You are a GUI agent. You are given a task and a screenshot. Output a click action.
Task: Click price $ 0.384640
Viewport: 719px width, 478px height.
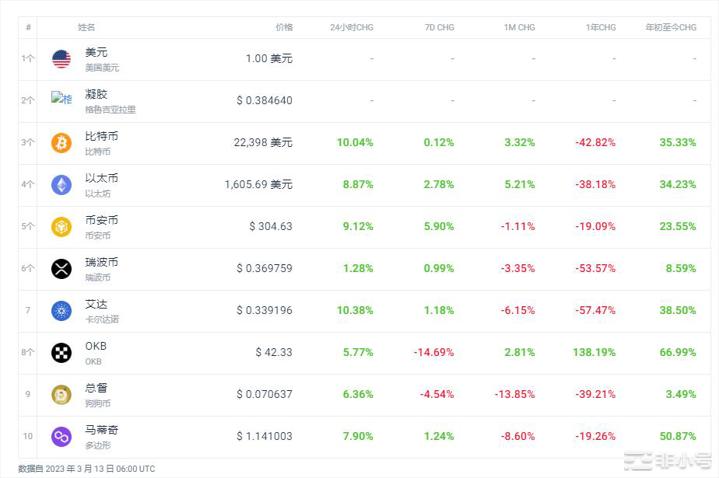[265, 100]
